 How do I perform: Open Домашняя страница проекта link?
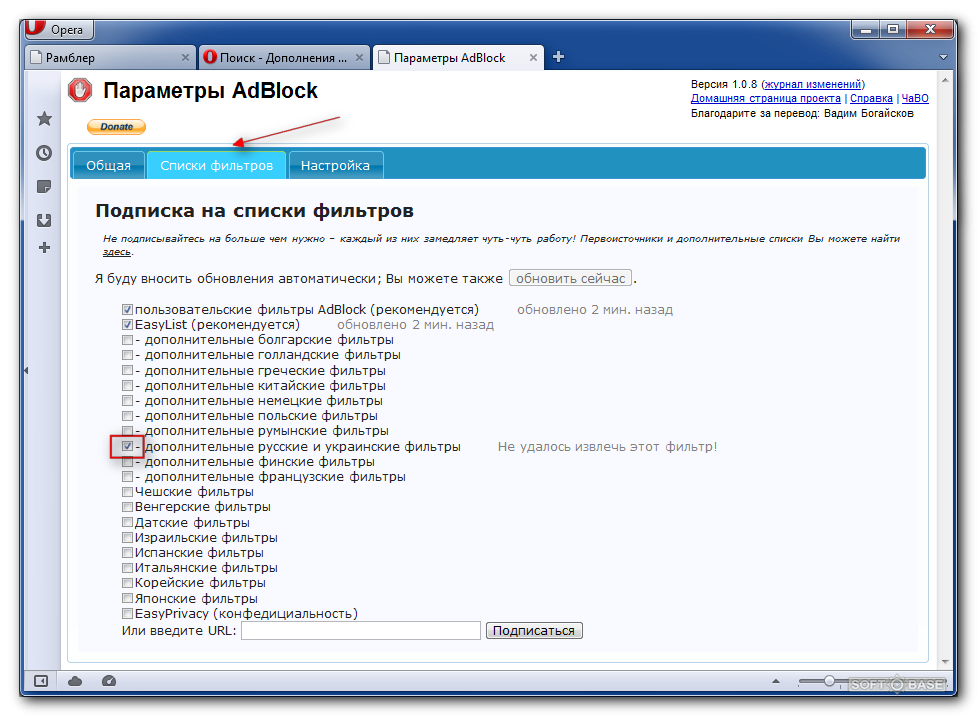[x=765, y=98]
